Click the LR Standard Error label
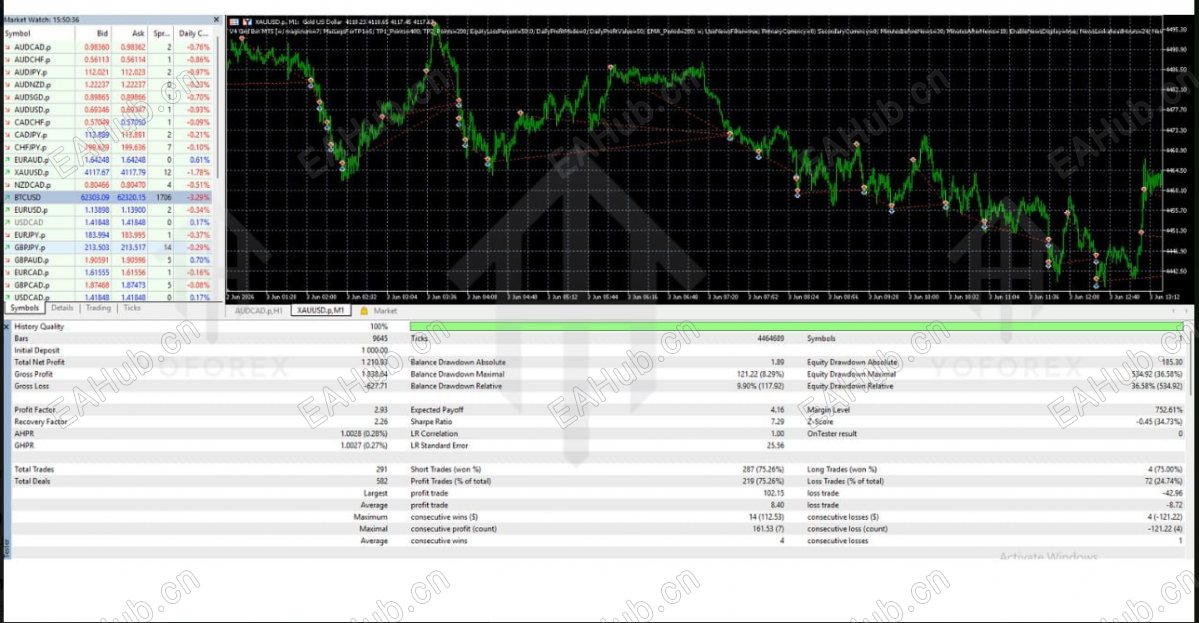Screen dimensions: 1199x623 click(x=440, y=446)
